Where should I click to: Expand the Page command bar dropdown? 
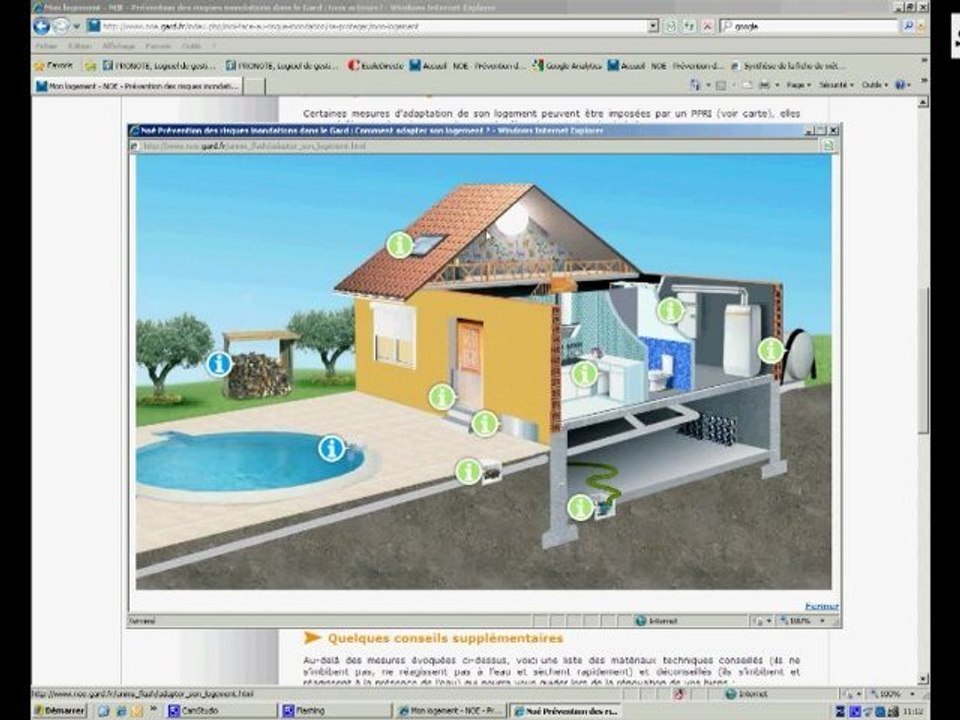[x=798, y=85]
